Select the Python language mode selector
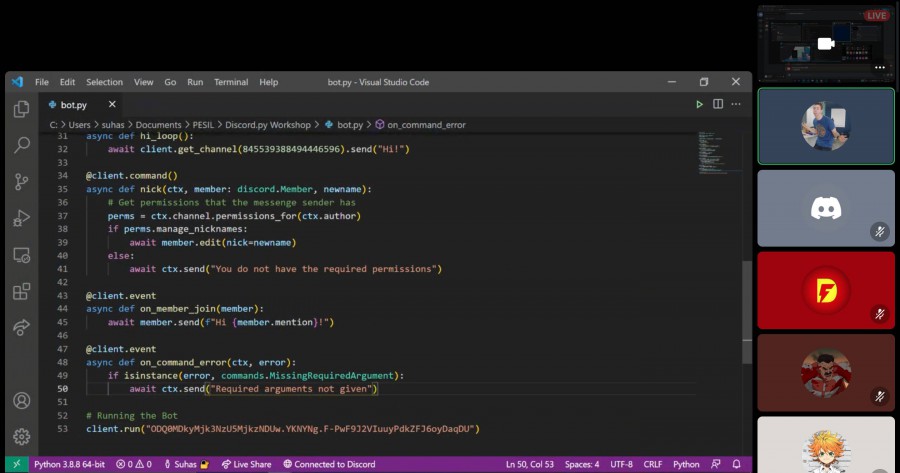The image size is (900, 473). 686,465
